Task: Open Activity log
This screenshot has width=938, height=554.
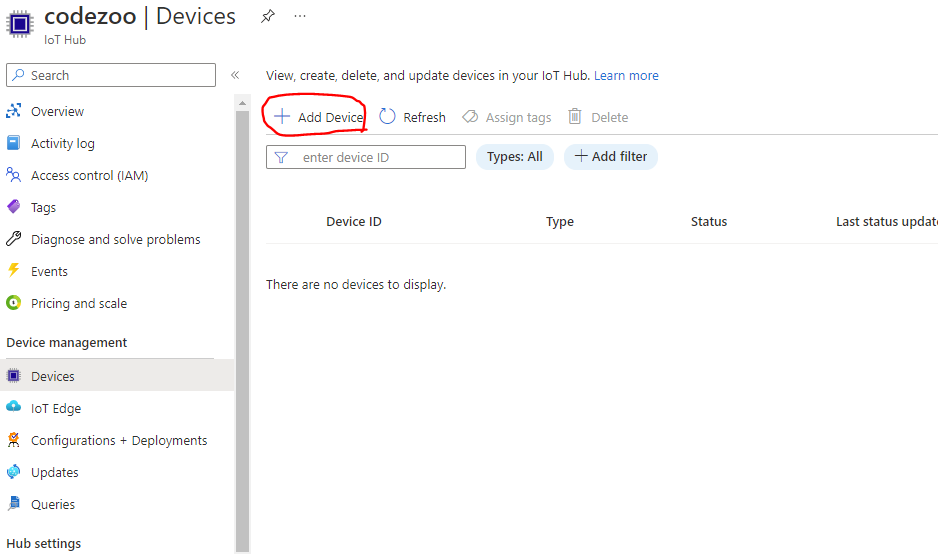Action: point(63,144)
